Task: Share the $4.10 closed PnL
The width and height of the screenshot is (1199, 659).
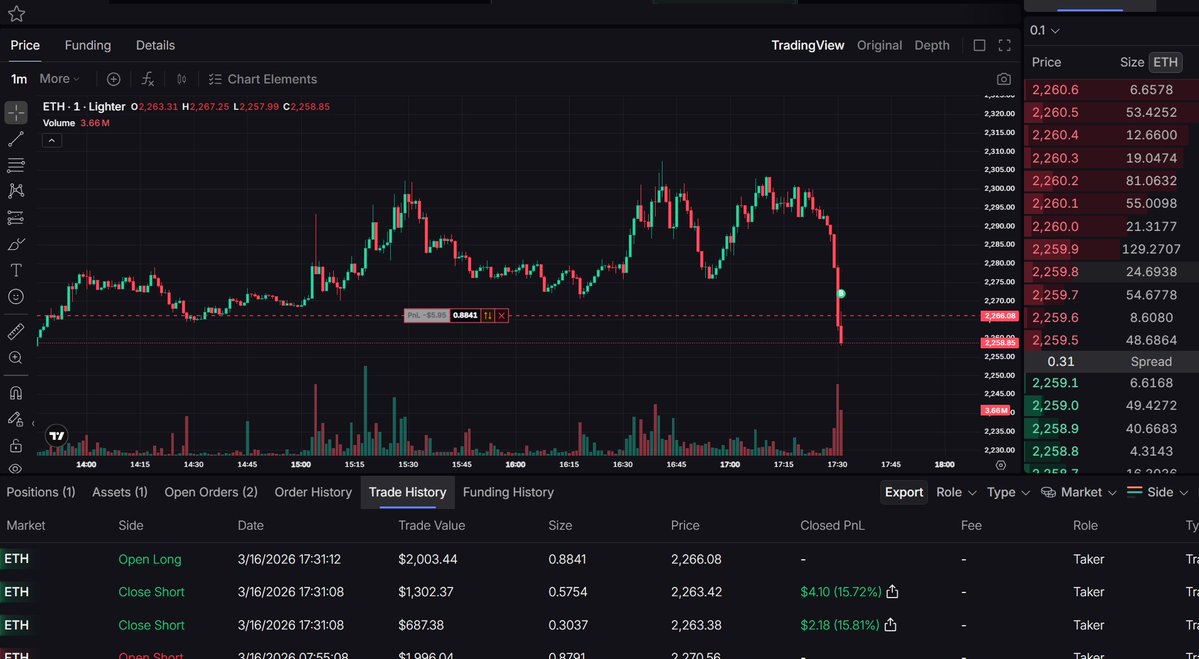Action: coord(892,592)
